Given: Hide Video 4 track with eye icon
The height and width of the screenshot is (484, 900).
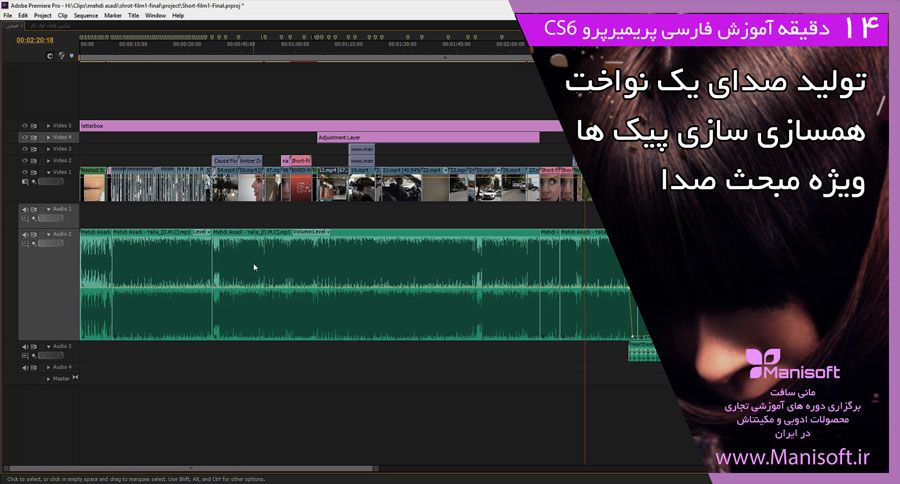Looking at the screenshot, I should (25, 137).
